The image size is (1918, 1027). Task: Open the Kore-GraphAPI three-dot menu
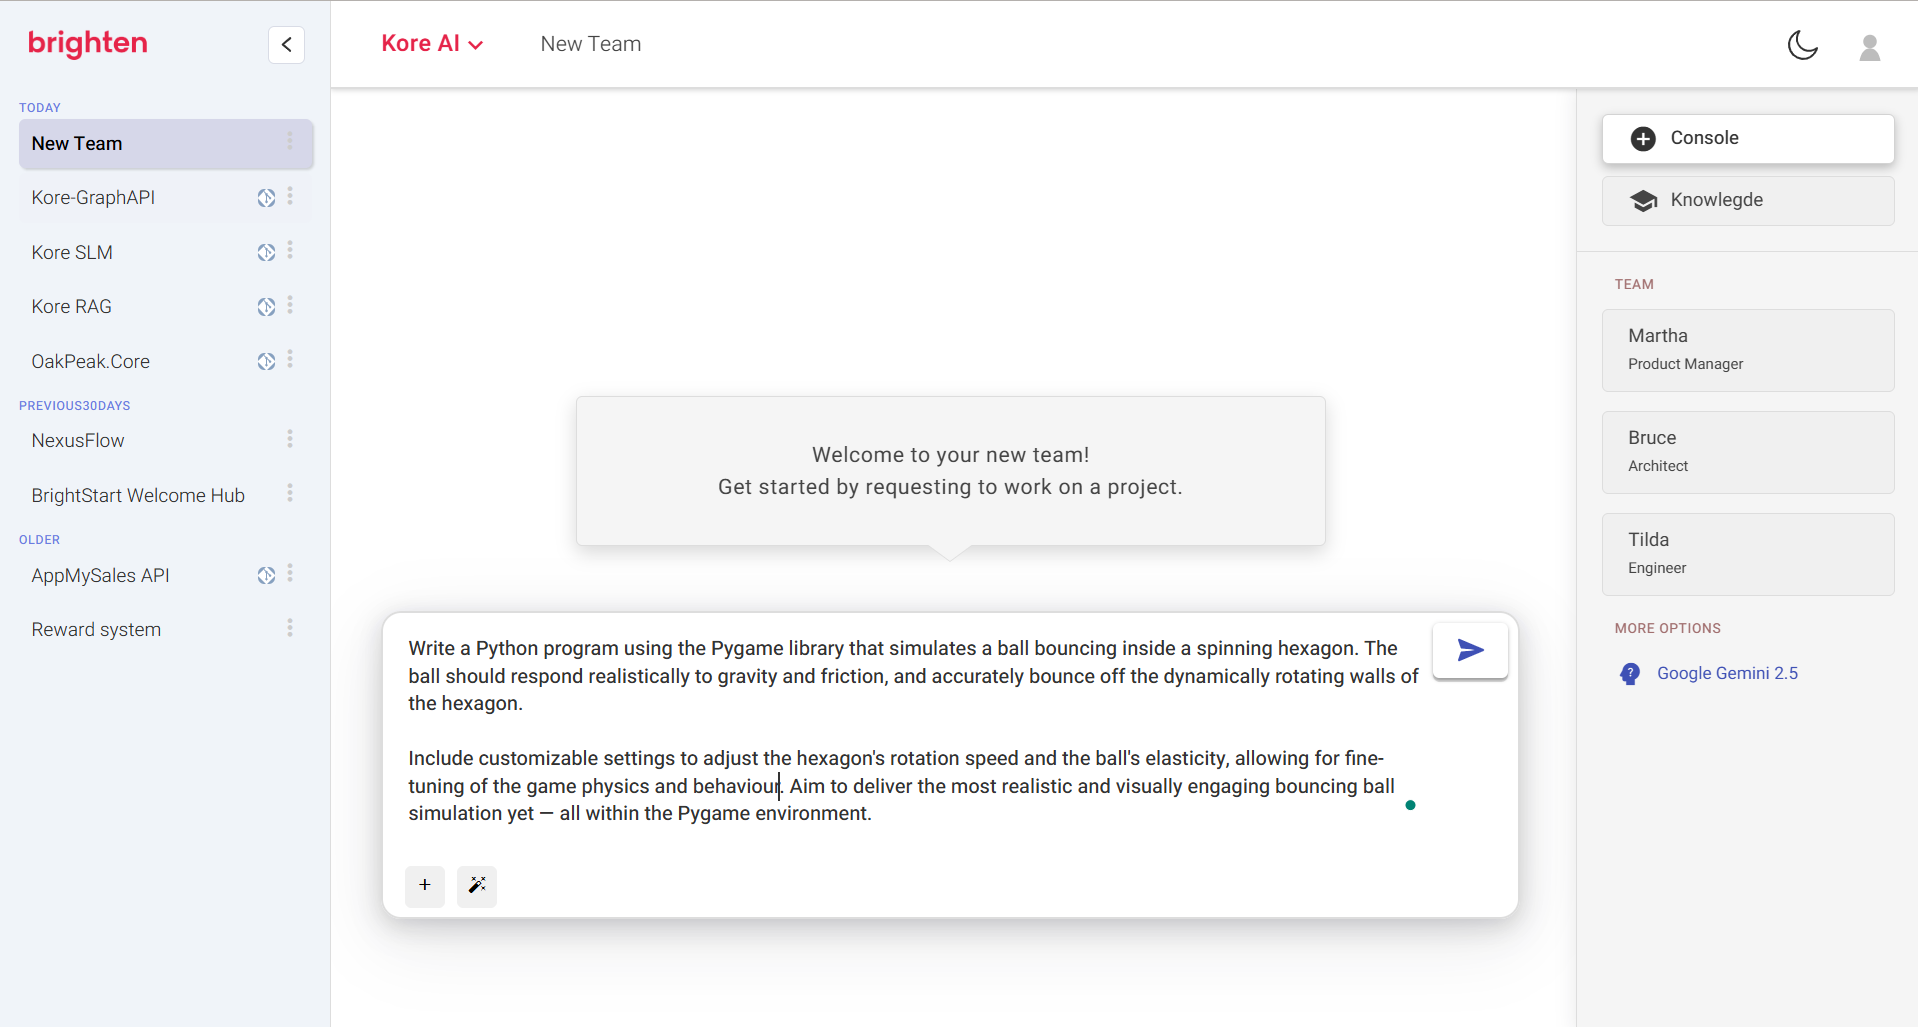pos(290,196)
